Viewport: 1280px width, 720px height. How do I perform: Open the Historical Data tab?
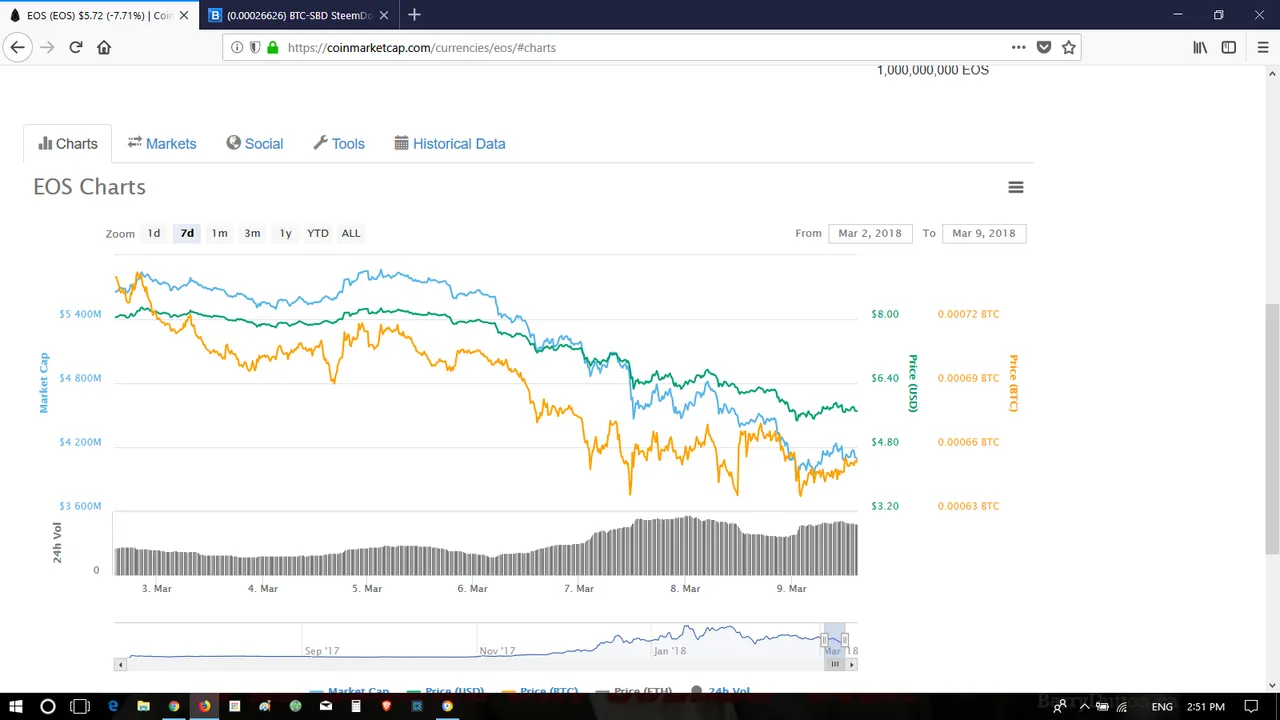pyautogui.click(x=450, y=144)
